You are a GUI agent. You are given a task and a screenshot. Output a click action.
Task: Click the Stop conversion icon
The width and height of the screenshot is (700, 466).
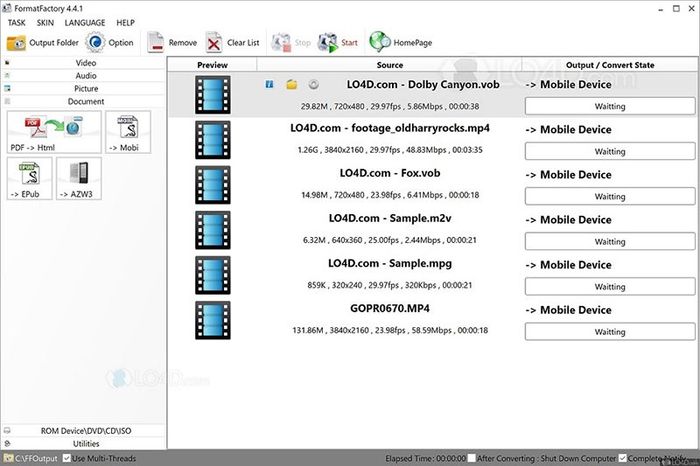281,43
